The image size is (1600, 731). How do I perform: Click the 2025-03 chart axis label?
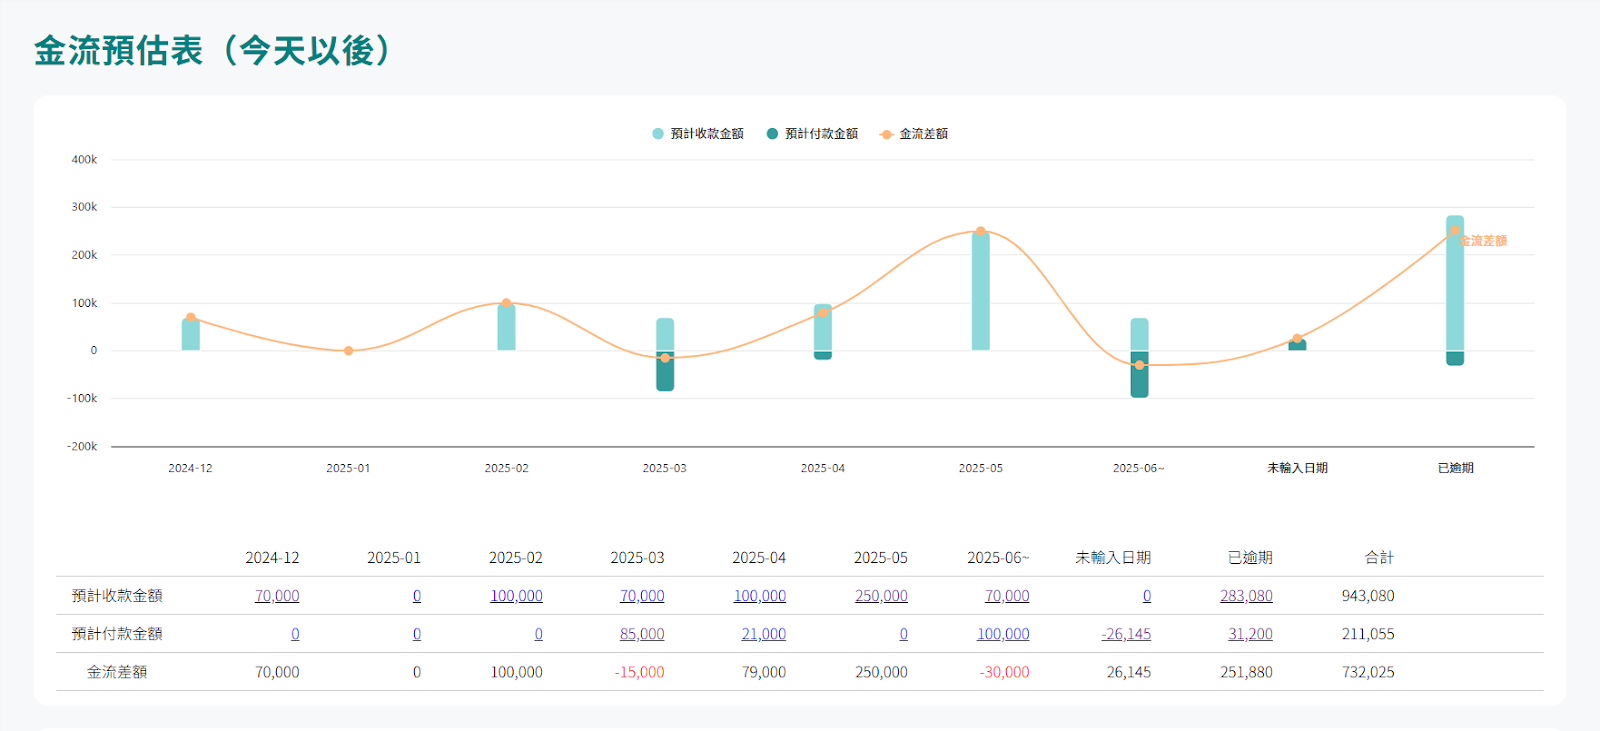pos(665,468)
